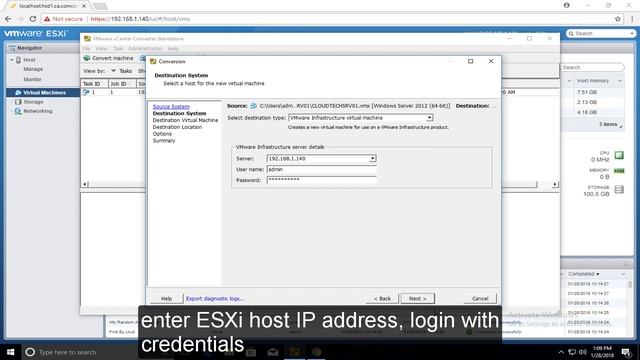Viewport: 640px width, 360px height.
Task: Click the taskbar clock
Action: [x=602, y=352]
